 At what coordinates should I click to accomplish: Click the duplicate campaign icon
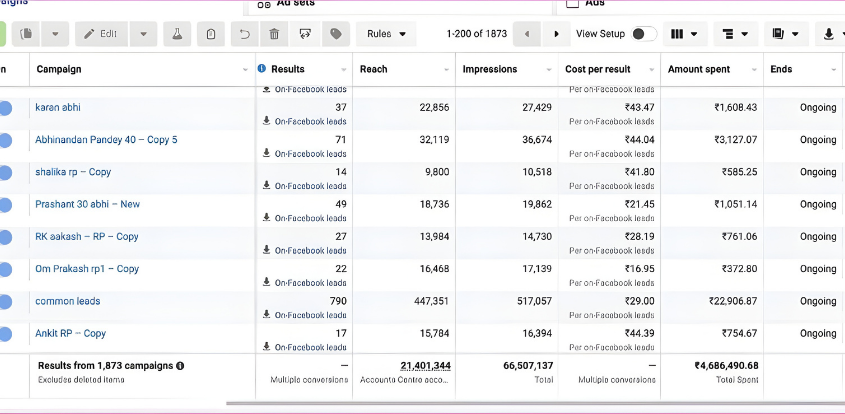click(x=27, y=34)
